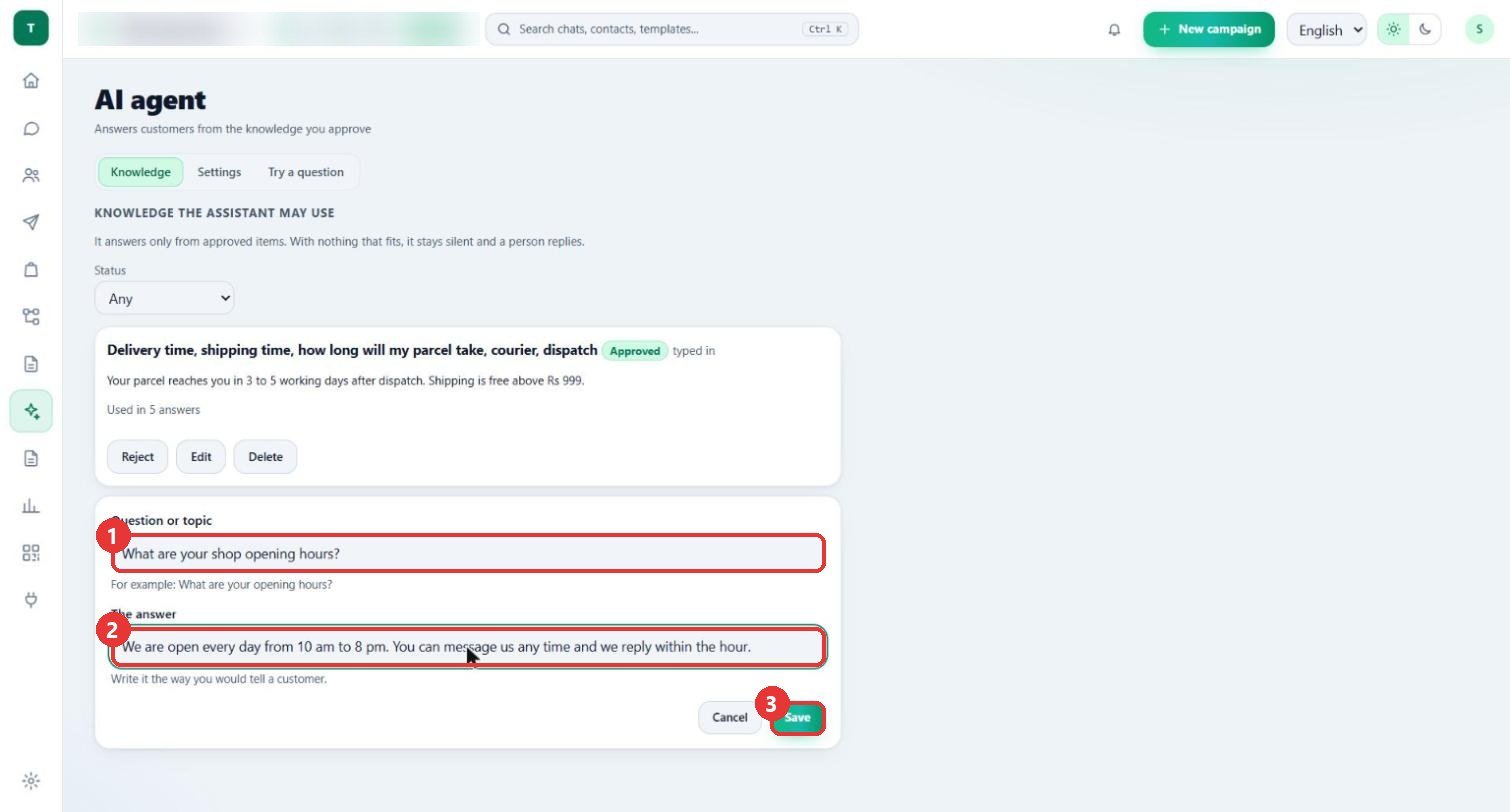Click the Approved status badge

635,351
